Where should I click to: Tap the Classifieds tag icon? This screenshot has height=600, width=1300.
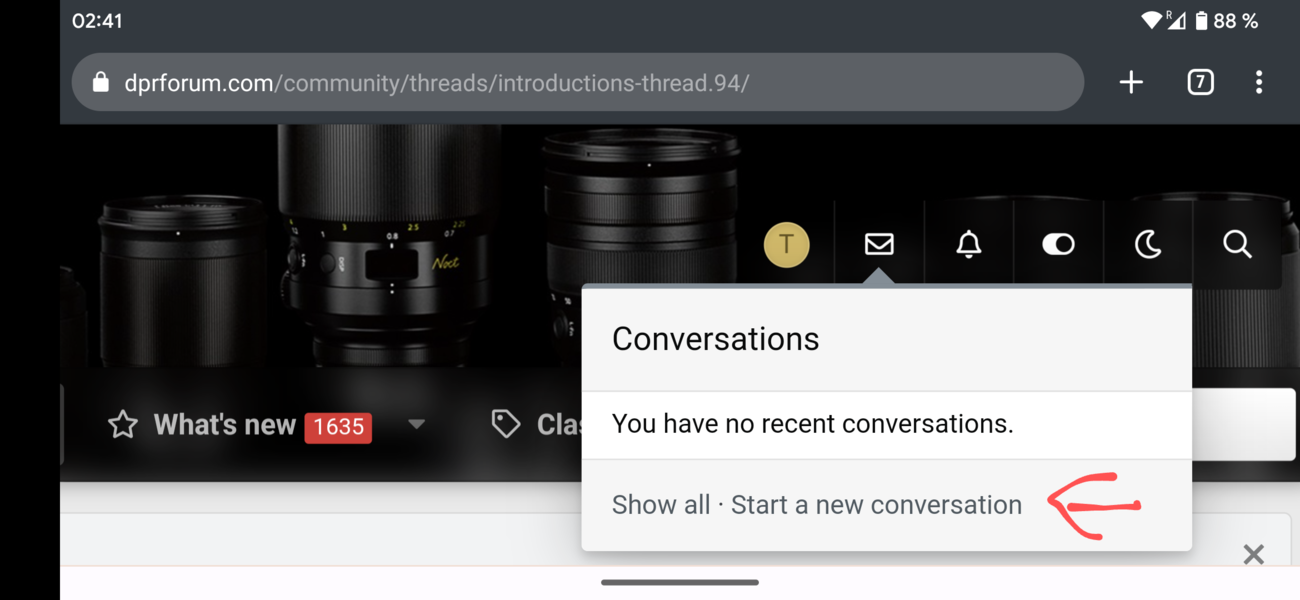click(x=508, y=424)
